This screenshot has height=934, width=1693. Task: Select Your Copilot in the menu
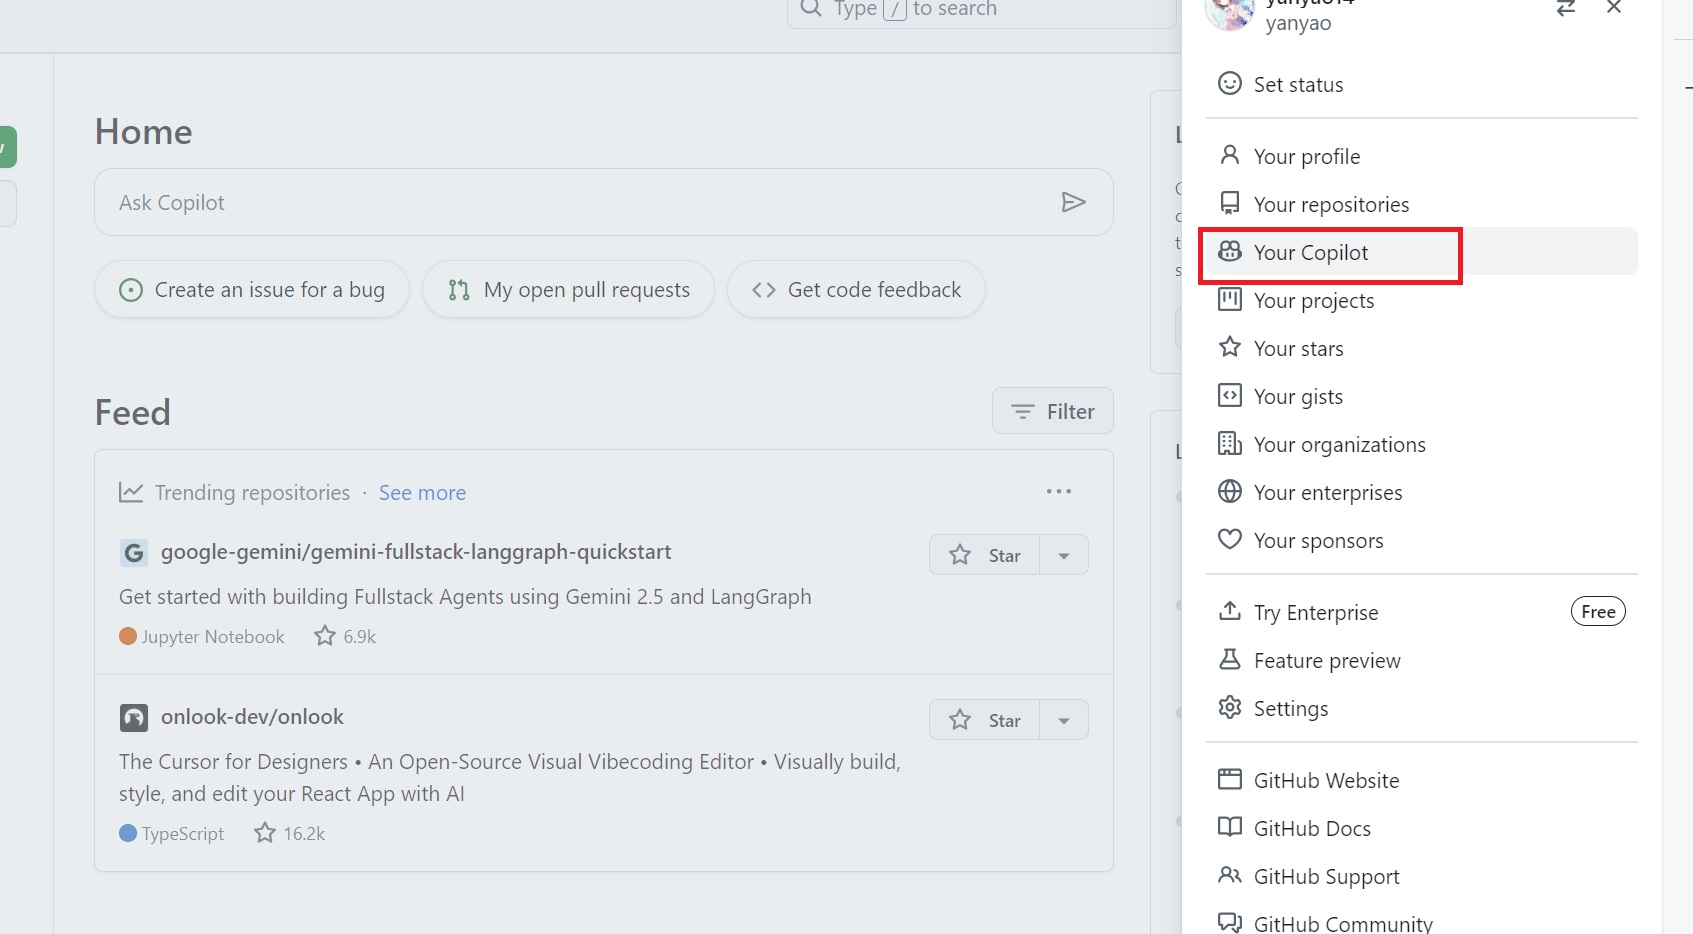(1421, 252)
